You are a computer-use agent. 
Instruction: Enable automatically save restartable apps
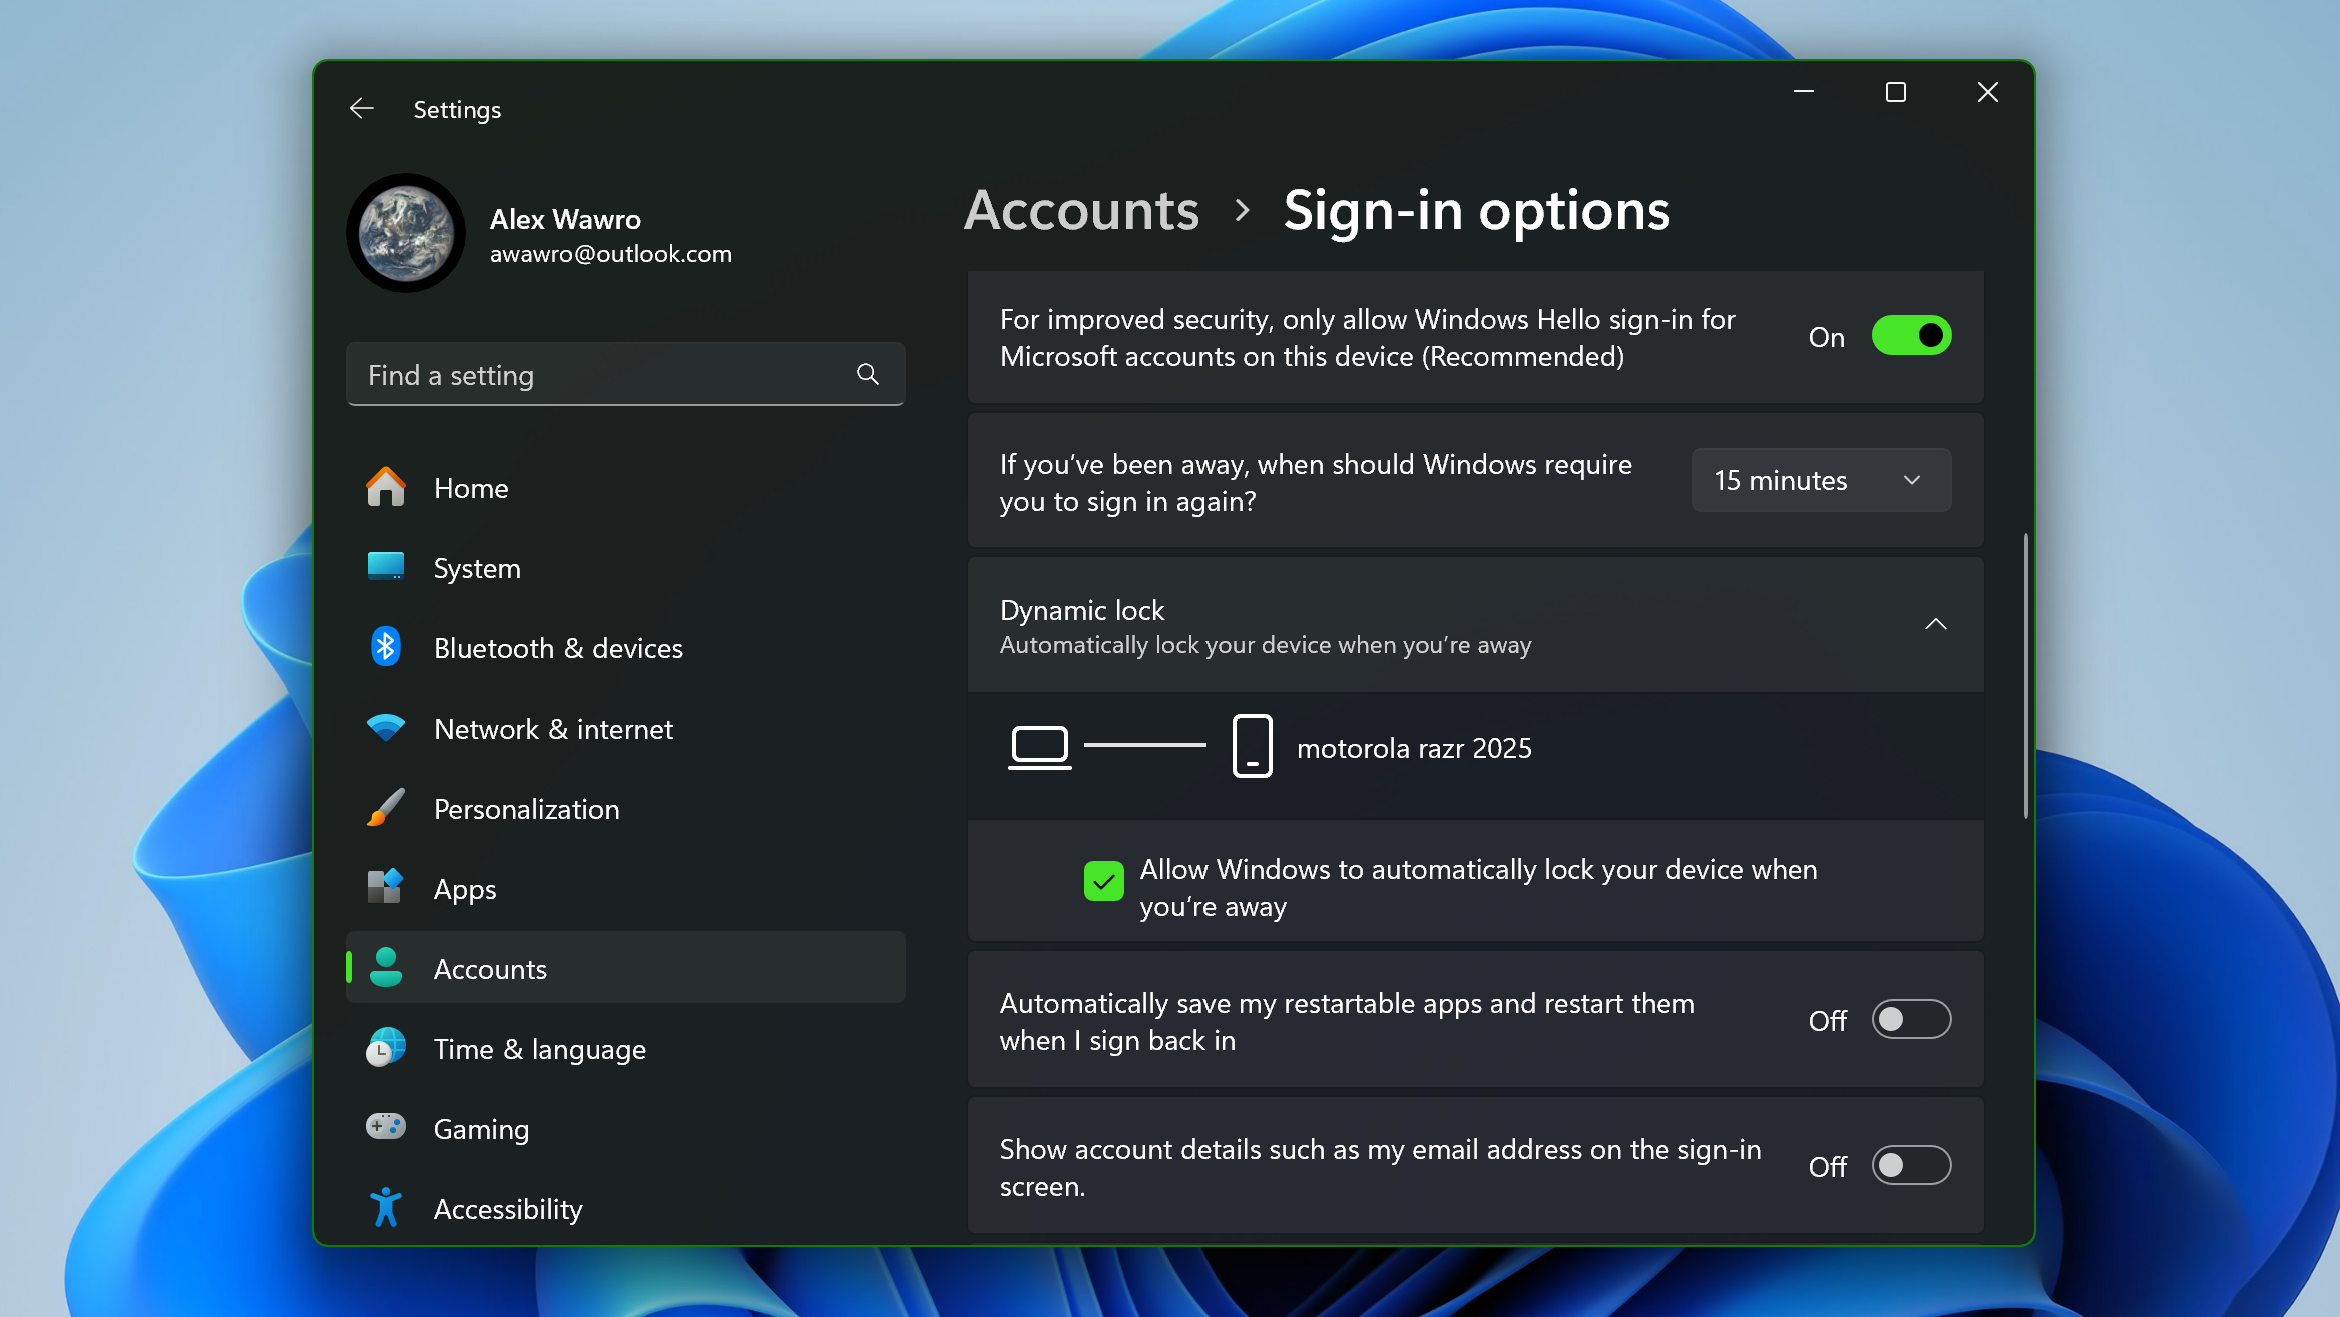[x=1911, y=1019]
